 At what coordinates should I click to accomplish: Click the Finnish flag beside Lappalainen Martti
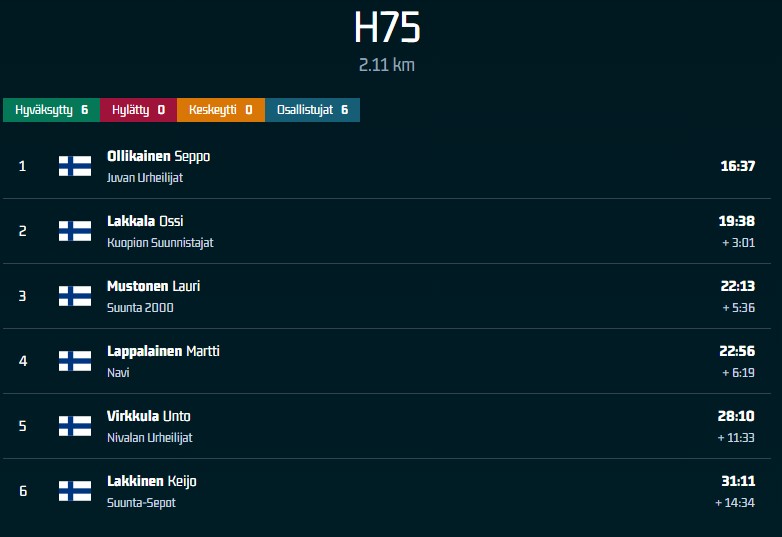click(75, 361)
